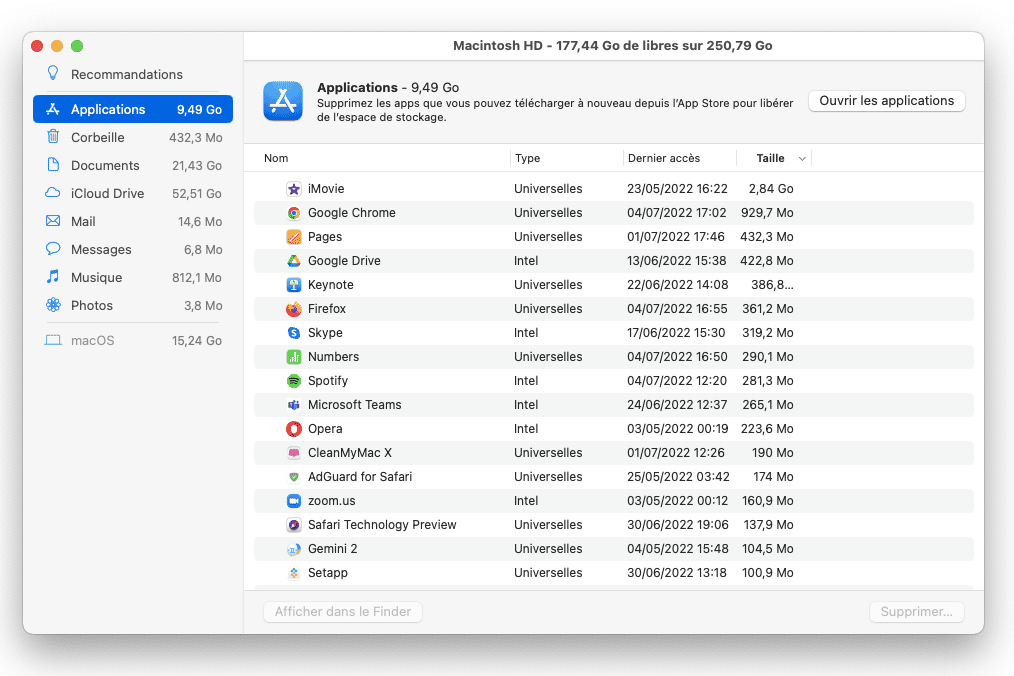1014x676 pixels.
Task: Click the Pages app icon
Action: [294, 237]
